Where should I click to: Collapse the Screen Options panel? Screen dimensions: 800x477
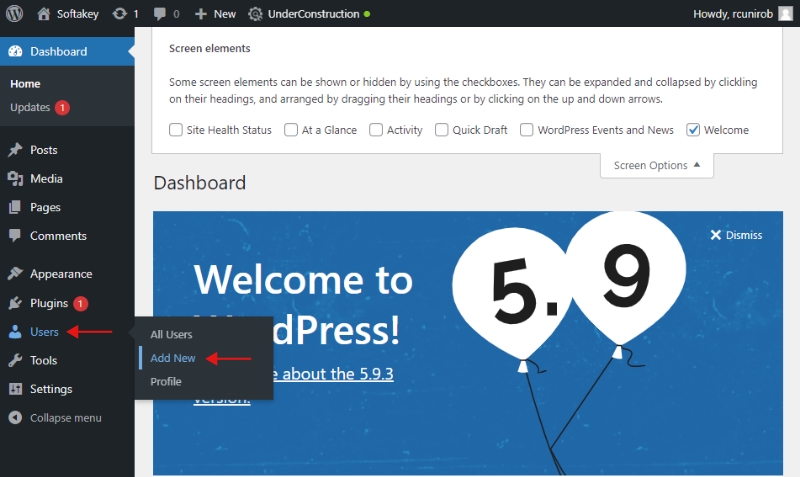pos(656,165)
